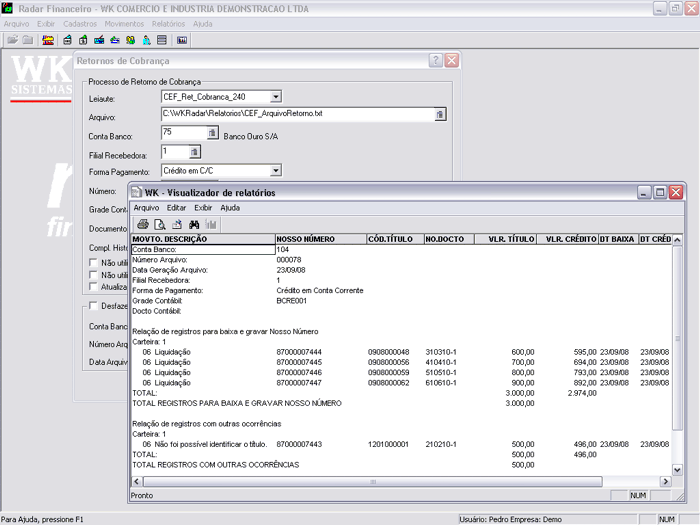Image resolution: width=700 pixels, height=525 pixels.
Task: Click the last icon in main toolbar
Action: (182, 41)
